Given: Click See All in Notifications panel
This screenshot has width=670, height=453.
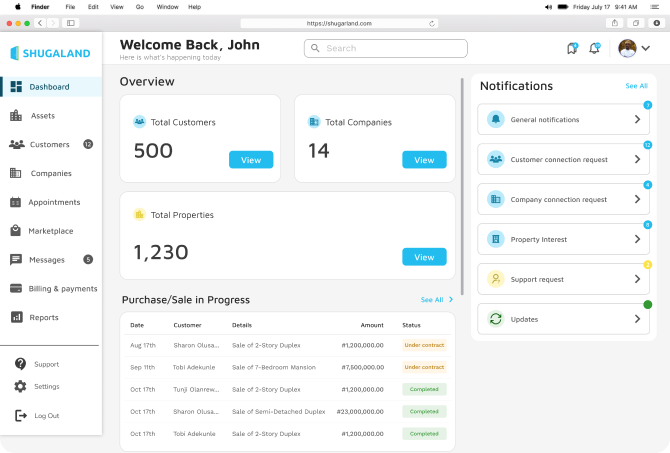Looking at the screenshot, I should click(637, 86).
